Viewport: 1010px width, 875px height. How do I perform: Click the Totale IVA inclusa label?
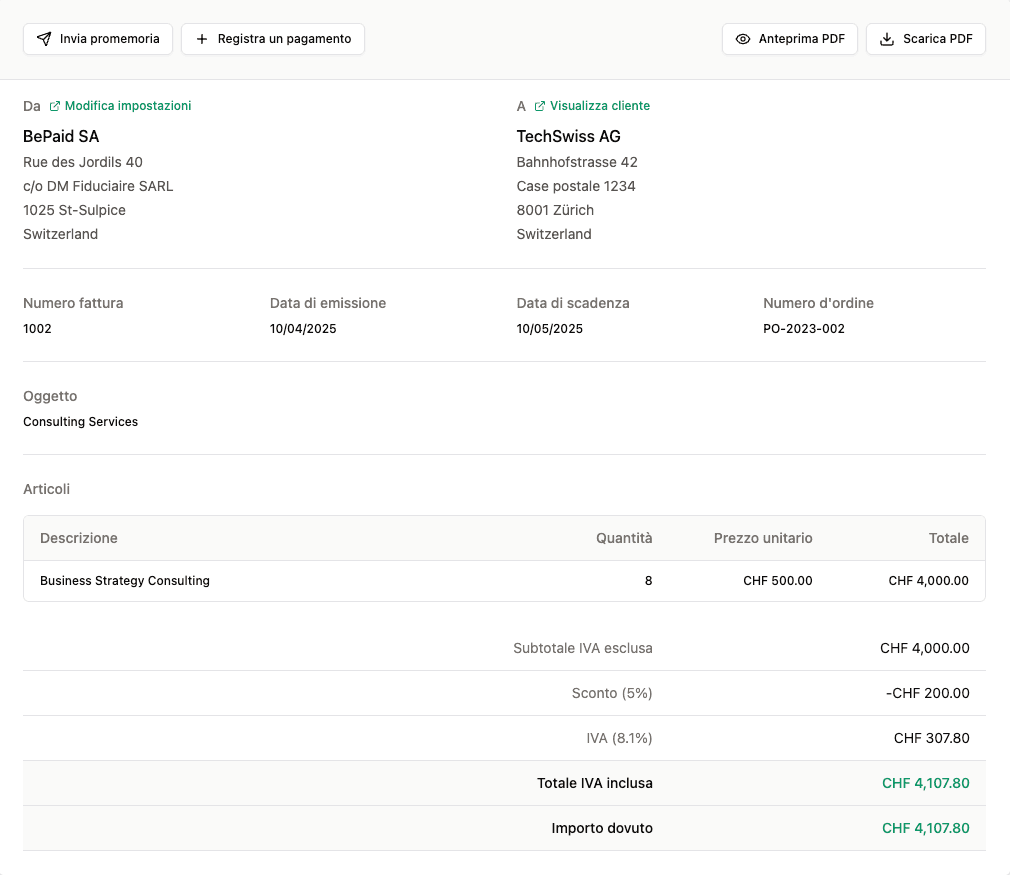tap(595, 784)
